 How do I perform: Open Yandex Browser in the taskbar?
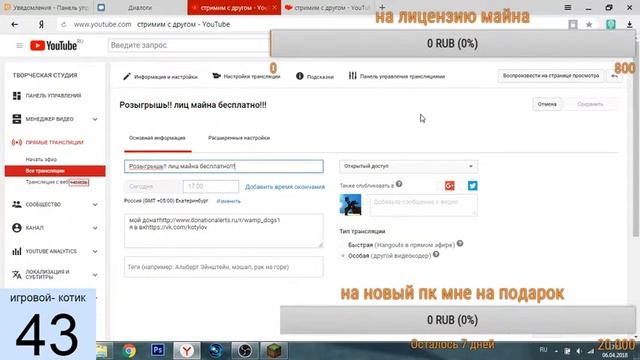[x=187, y=351]
